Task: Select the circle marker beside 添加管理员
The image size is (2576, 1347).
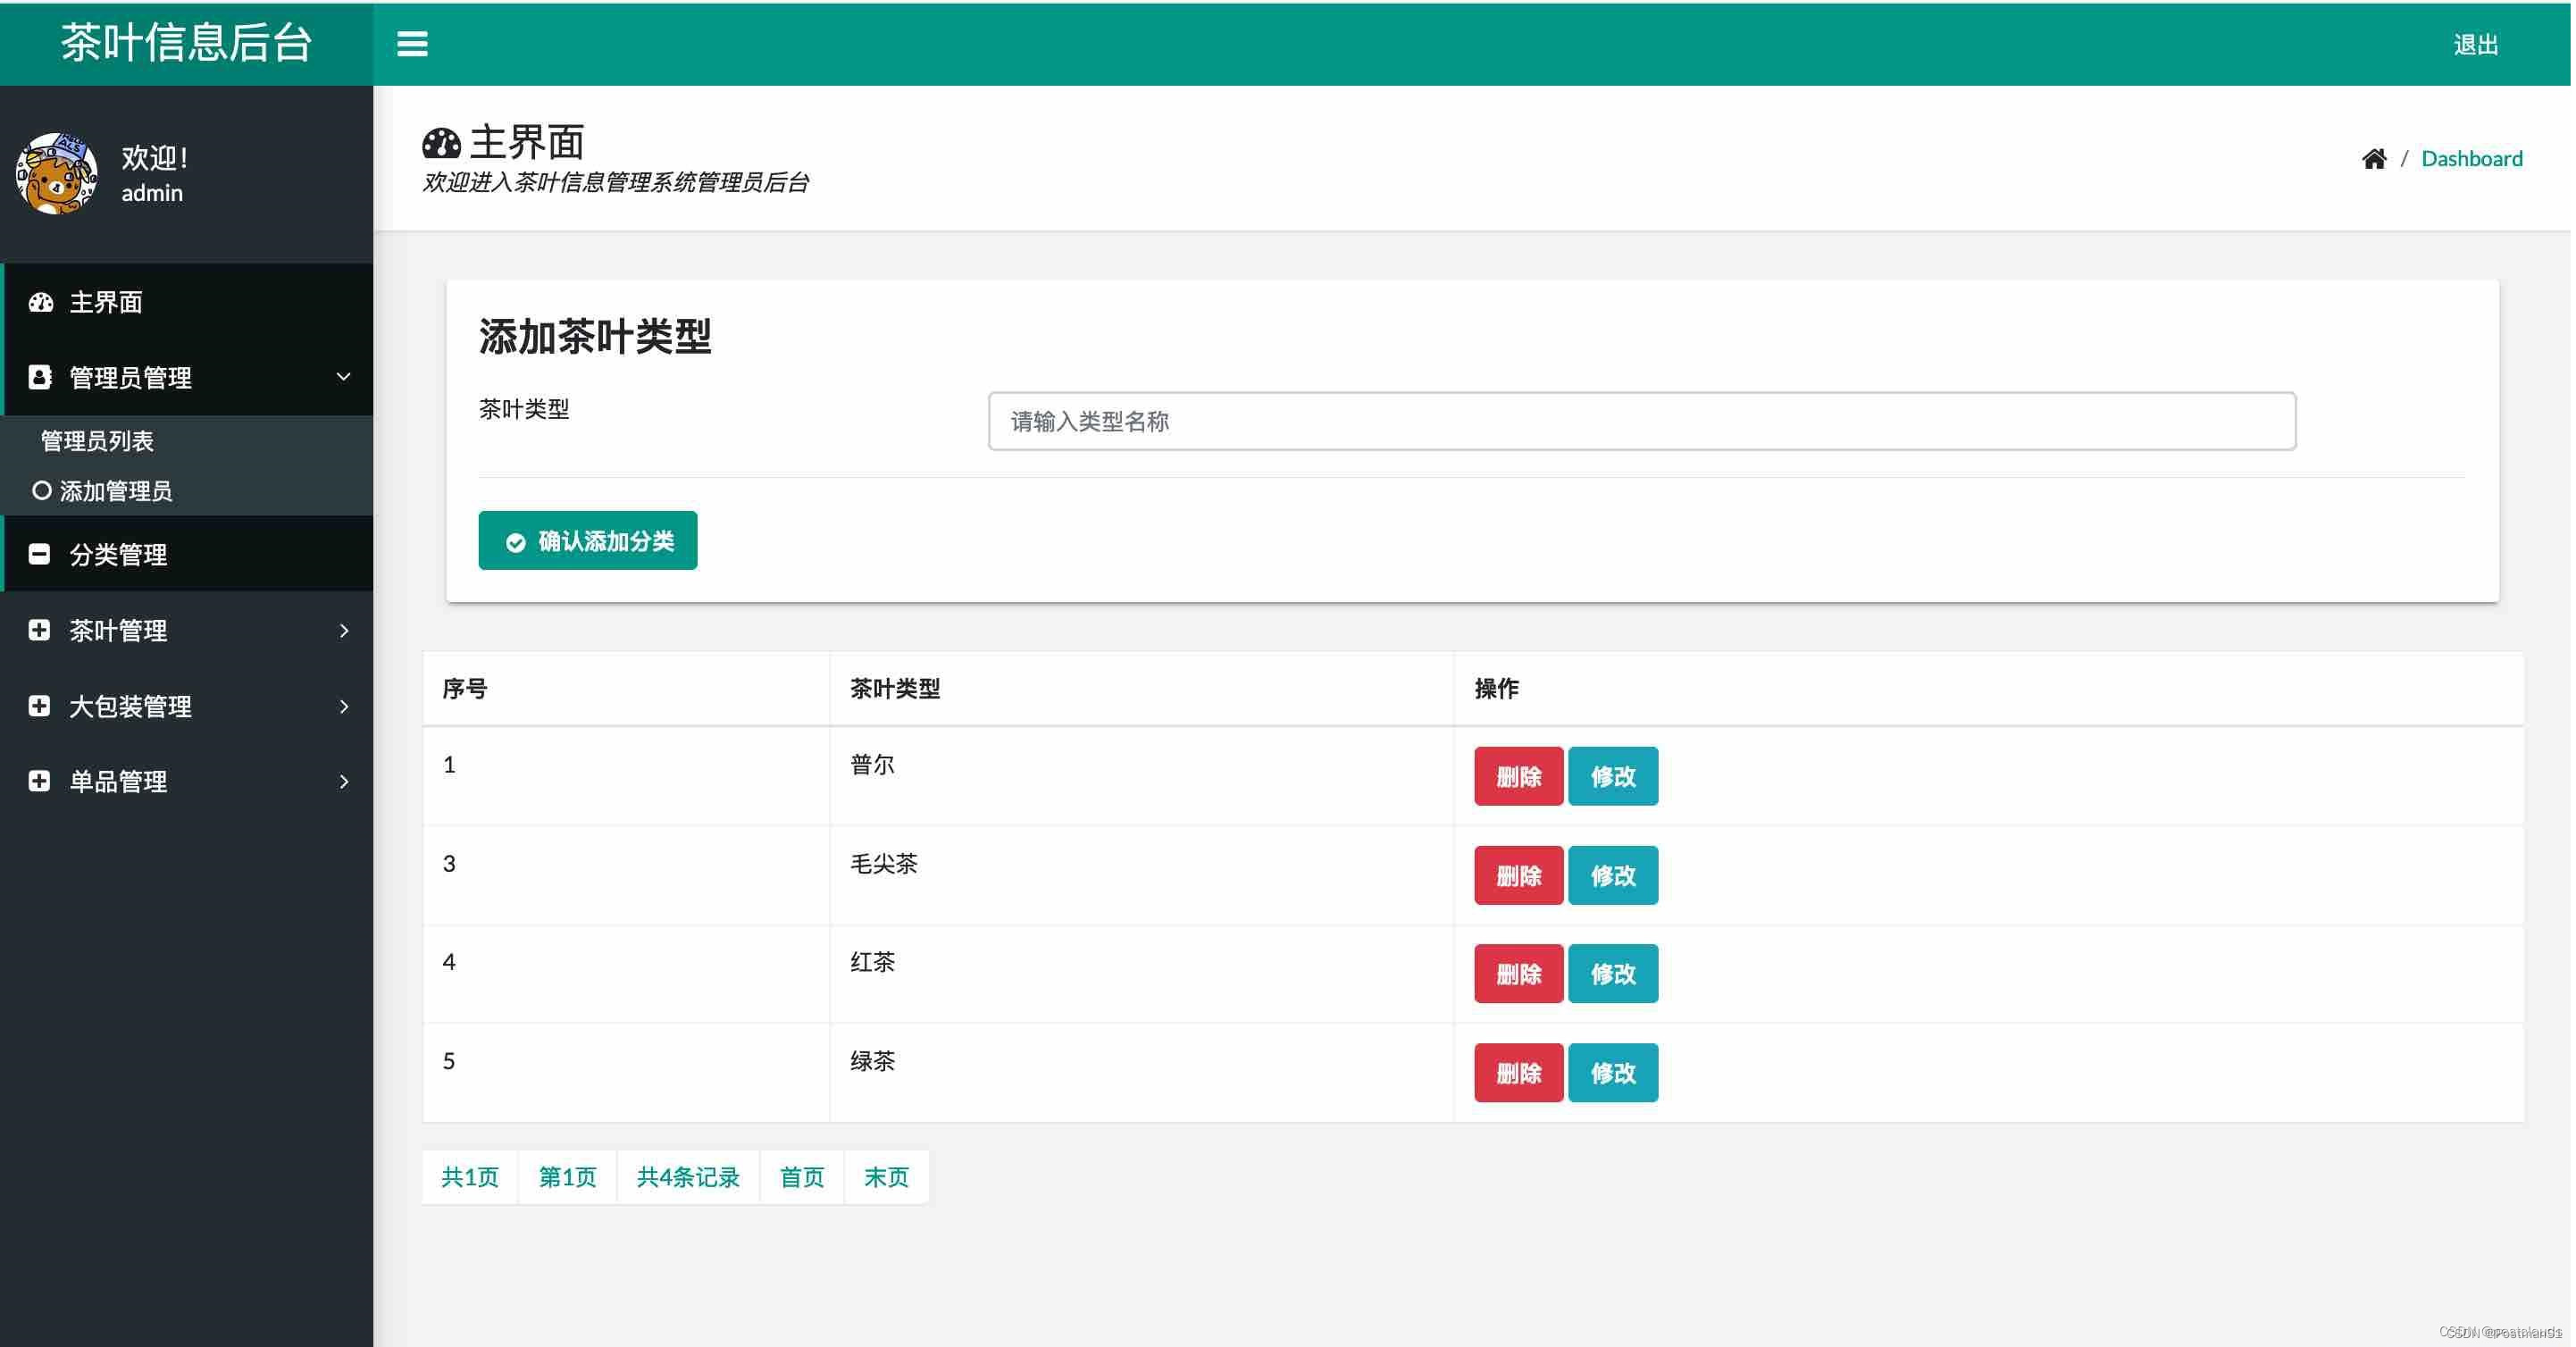Action: tap(41, 490)
